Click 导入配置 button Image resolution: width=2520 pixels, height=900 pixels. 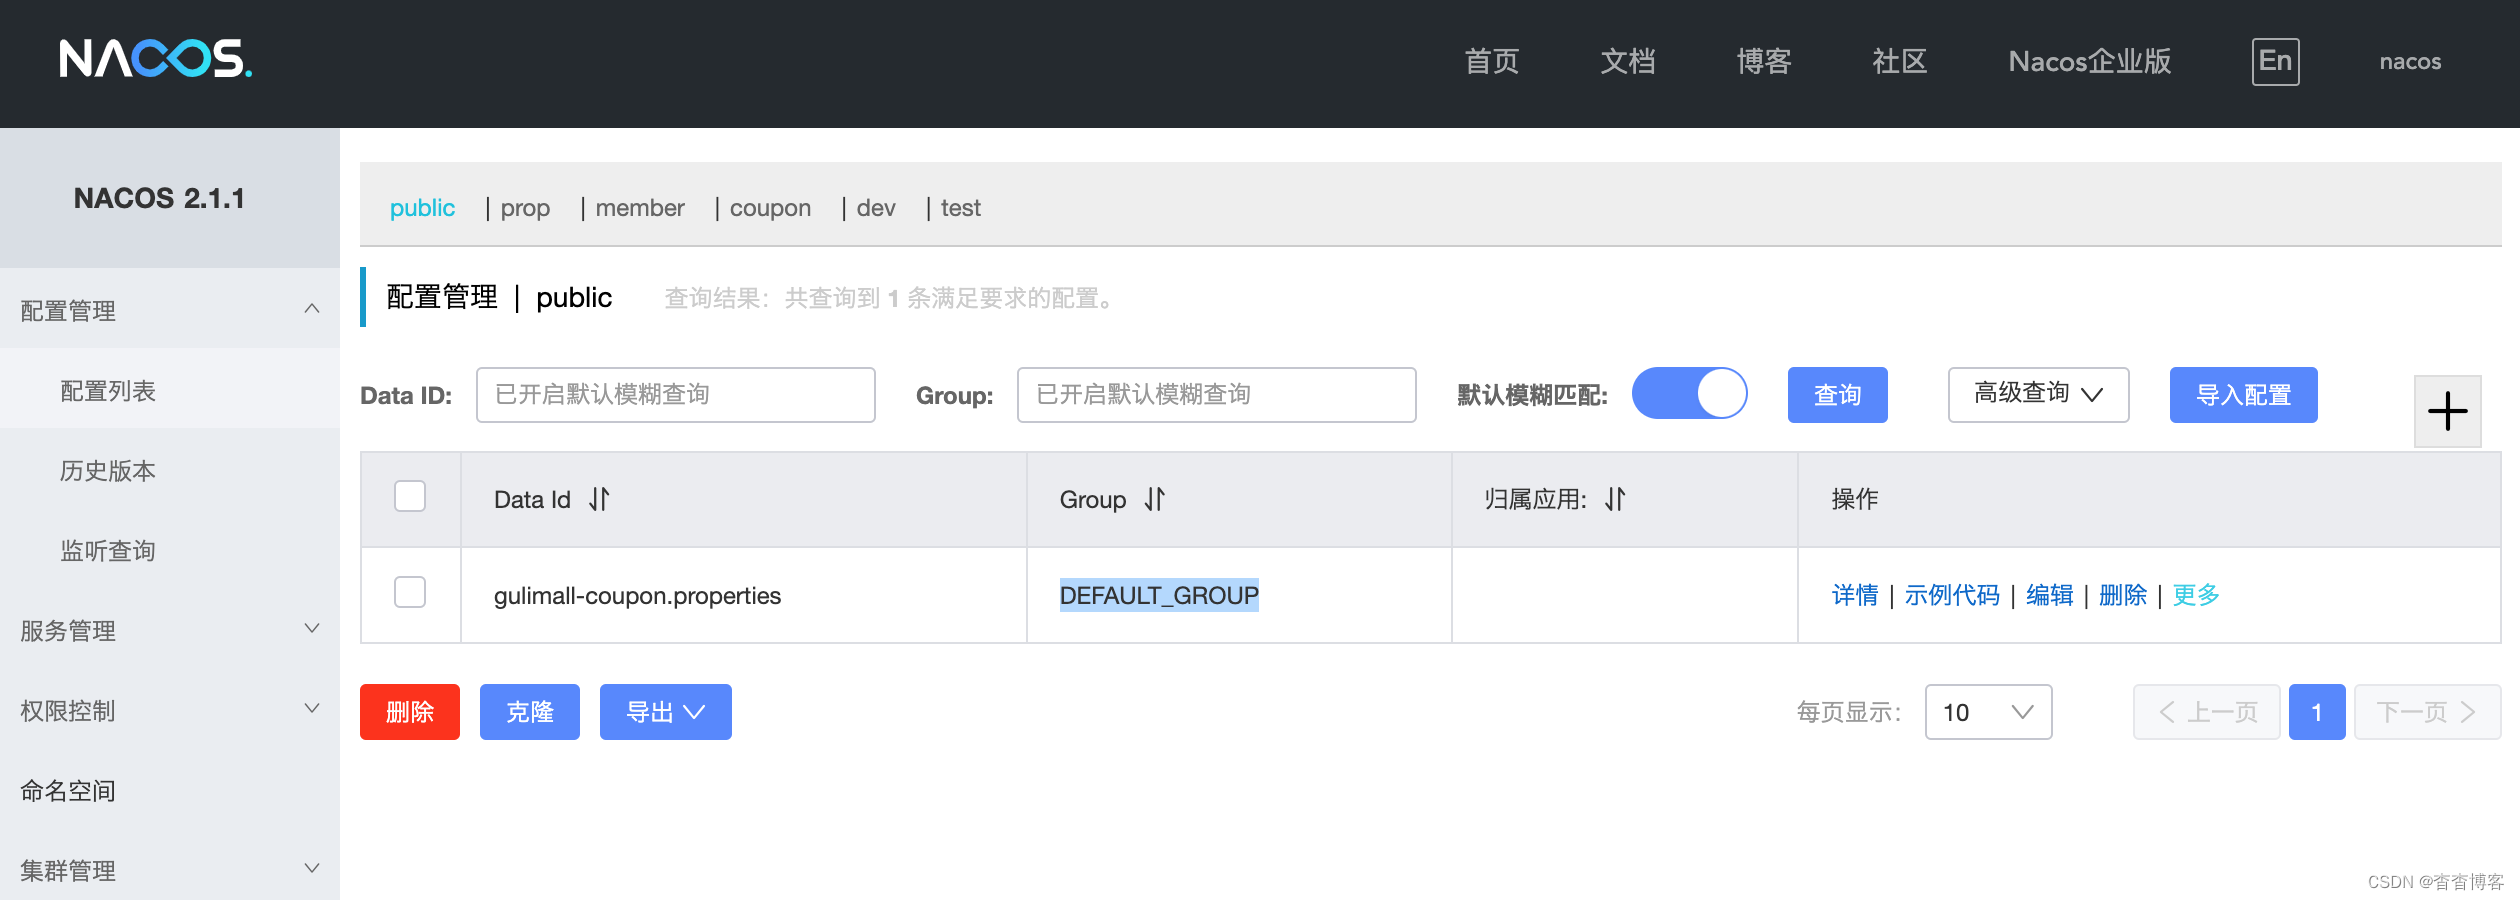2243,394
